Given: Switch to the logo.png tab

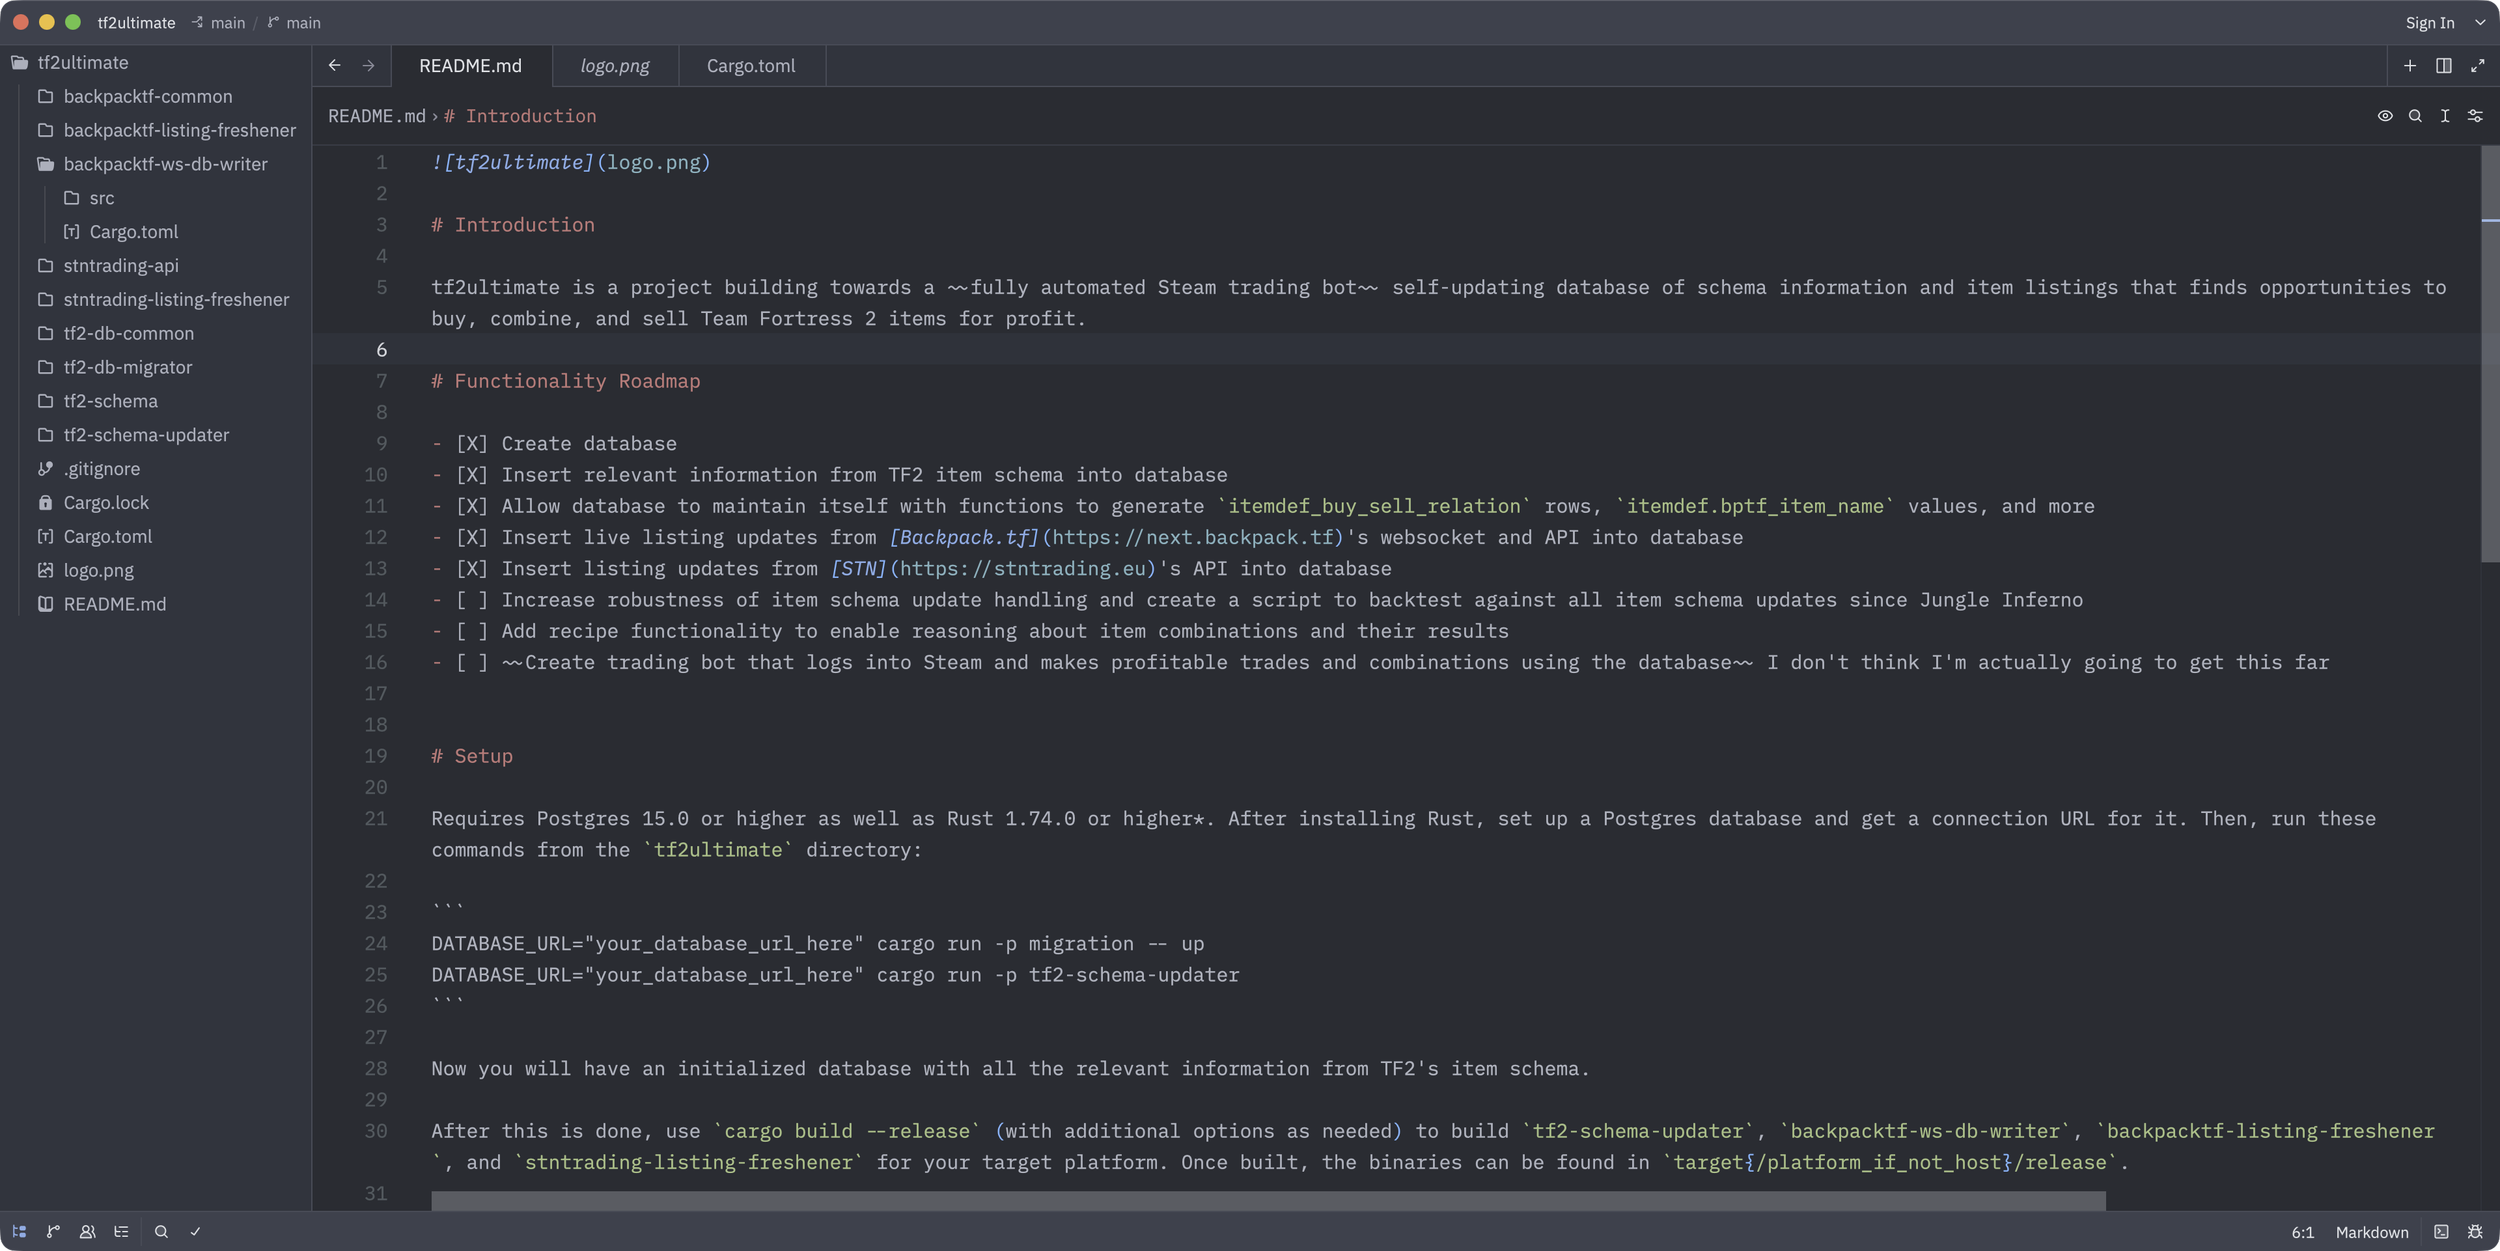Looking at the screenshot, I should pos(614,65).
